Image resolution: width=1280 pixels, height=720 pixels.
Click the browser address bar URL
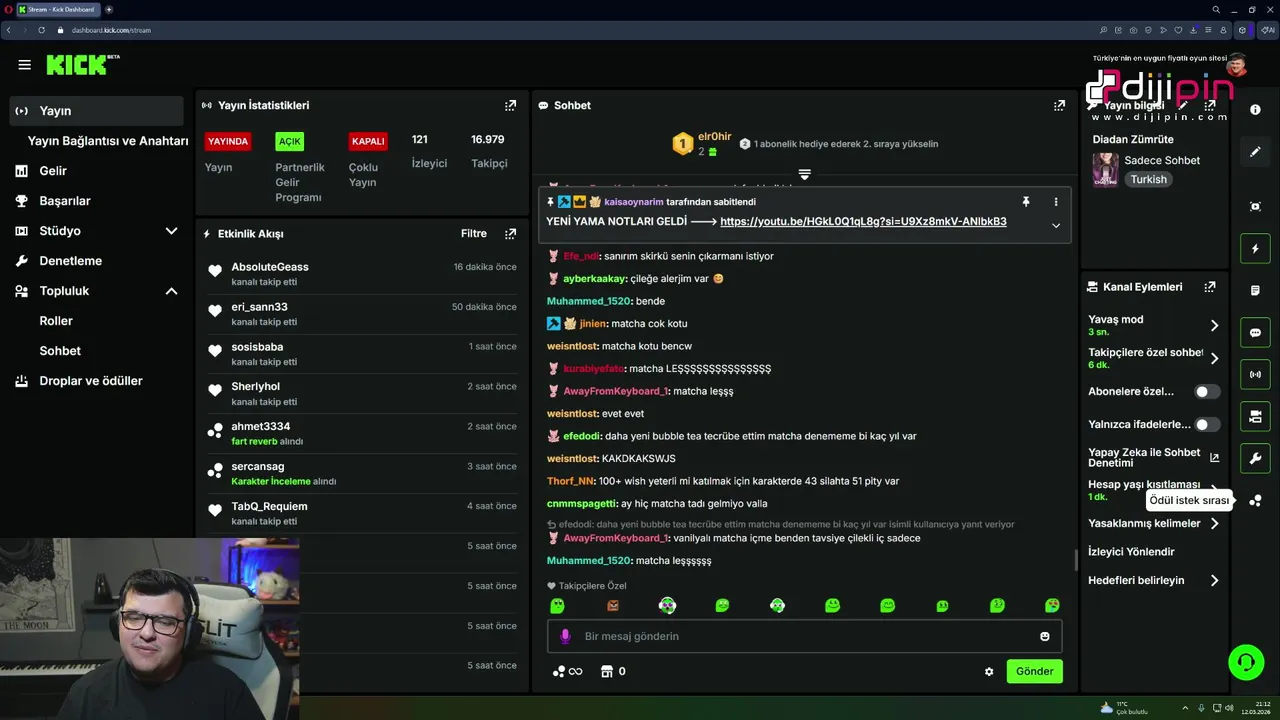tap(111, 30)
